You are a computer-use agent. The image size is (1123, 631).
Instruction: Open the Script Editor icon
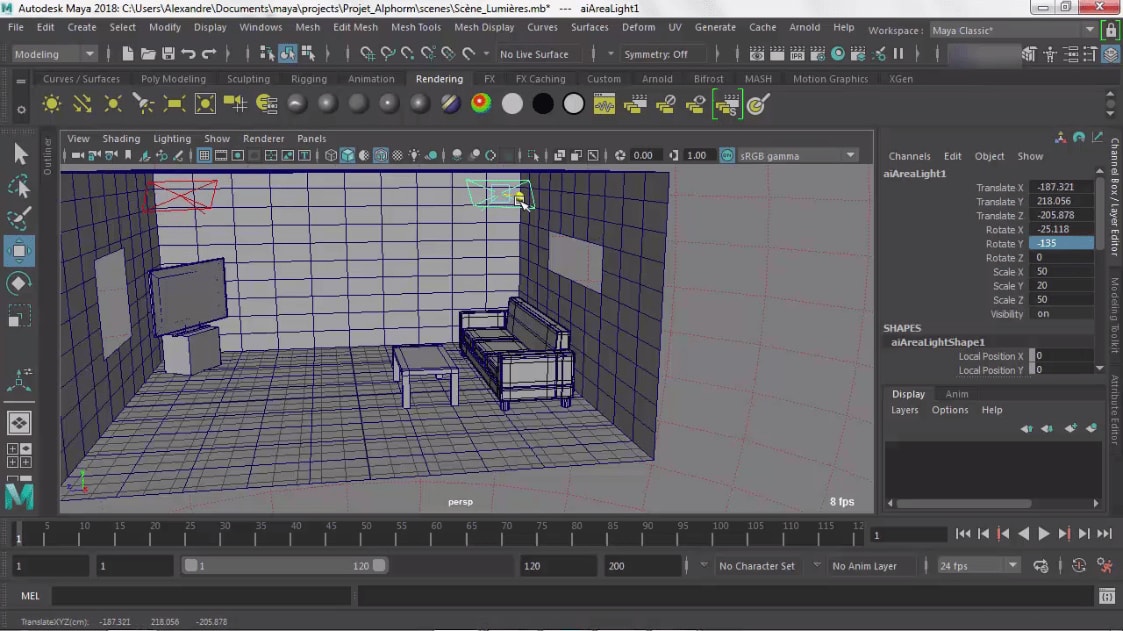(x=1107, y=596)
